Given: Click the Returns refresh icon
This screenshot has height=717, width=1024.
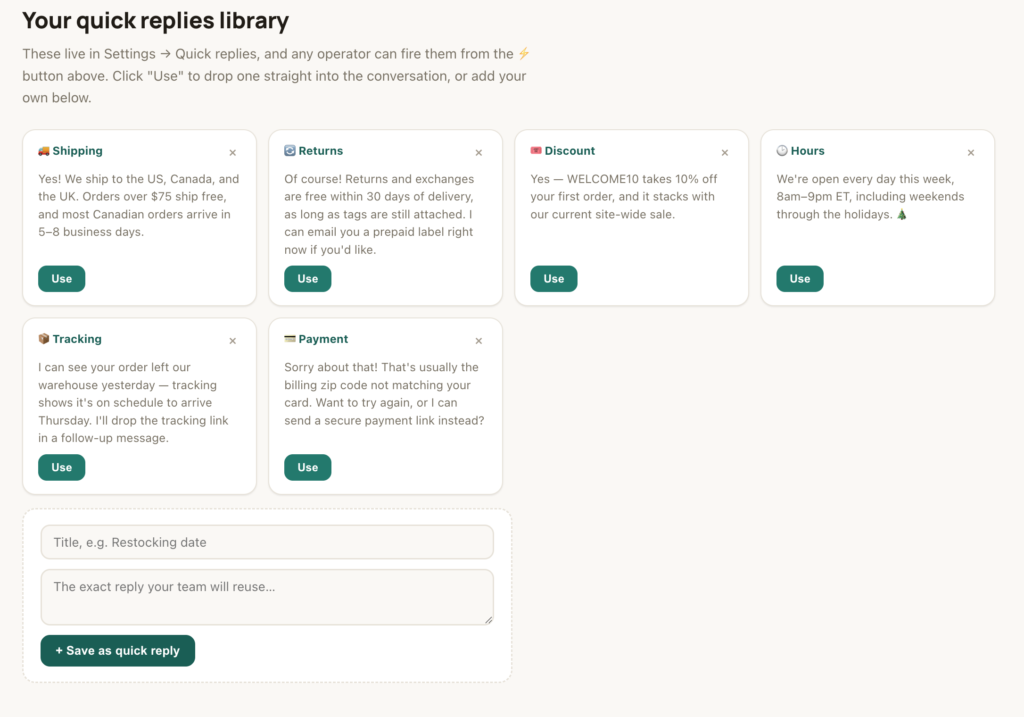Looking at the screenshot, I should point(290,151).
